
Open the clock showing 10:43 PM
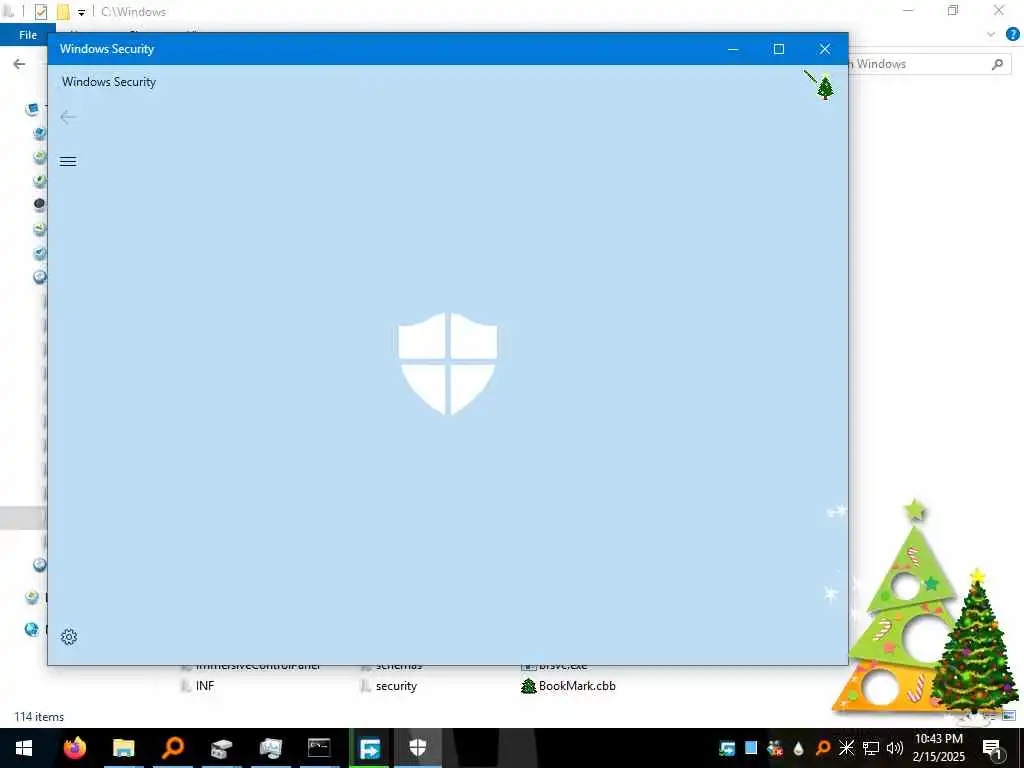[x=938, y=748]
